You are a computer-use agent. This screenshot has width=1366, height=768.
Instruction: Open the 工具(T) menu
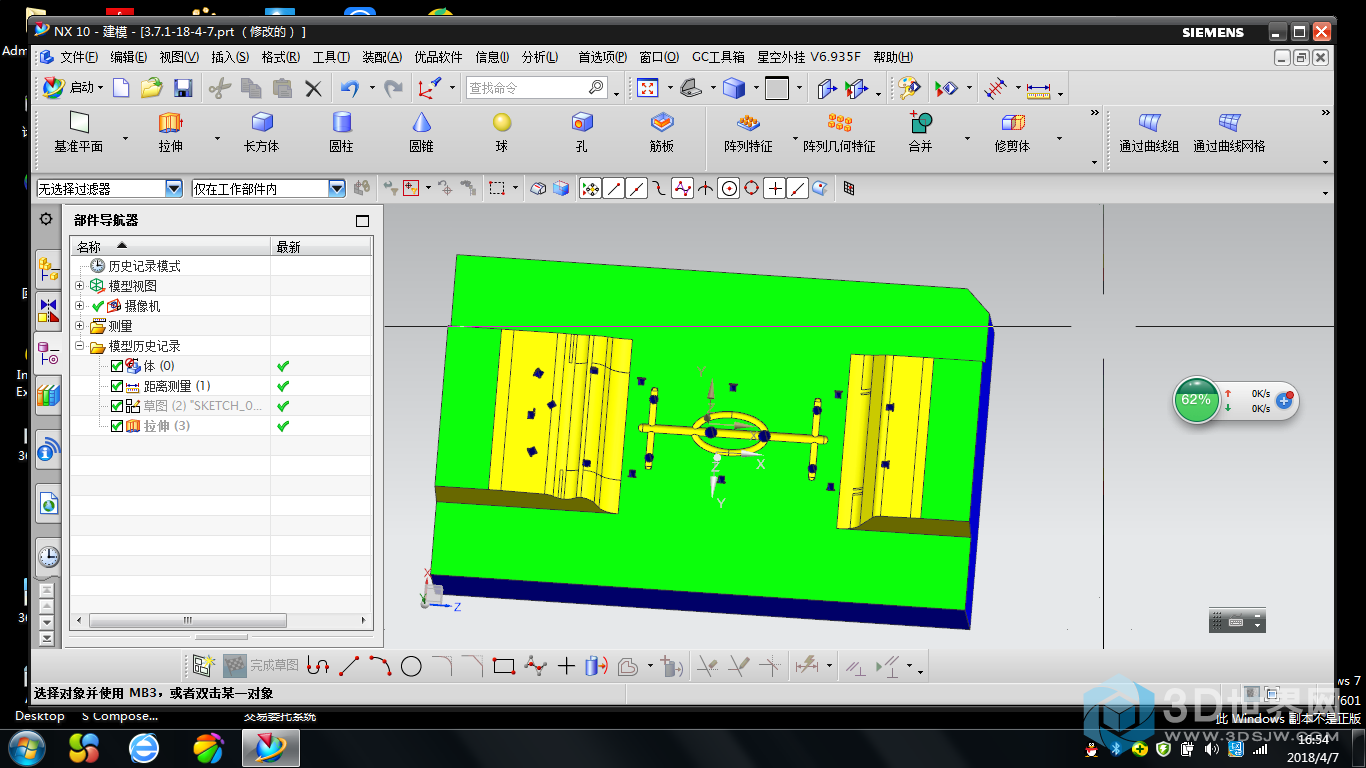[x=331, y=57]
